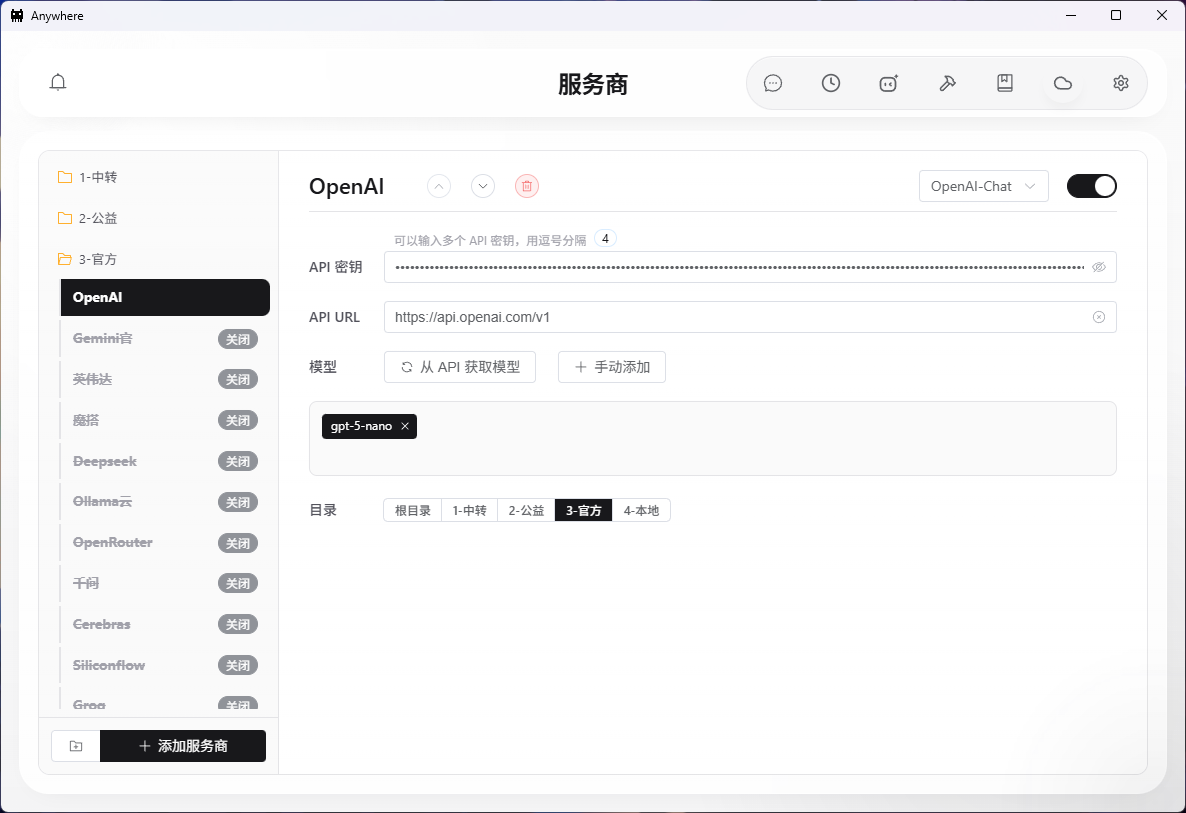Clear the API URL with circle-x icon
The height and width of the screenshot is (813, 1186).
tap(1098, 317)
